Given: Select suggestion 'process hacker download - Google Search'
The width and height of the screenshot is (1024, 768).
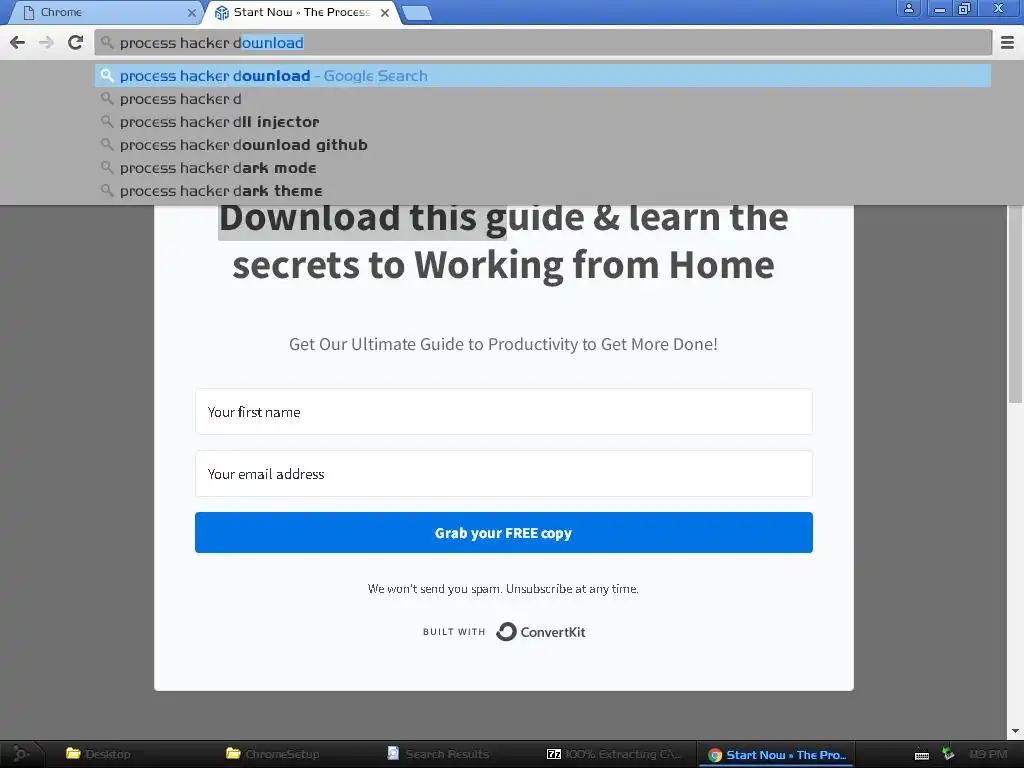Looking at the screenshot, I should click(543, 76).
